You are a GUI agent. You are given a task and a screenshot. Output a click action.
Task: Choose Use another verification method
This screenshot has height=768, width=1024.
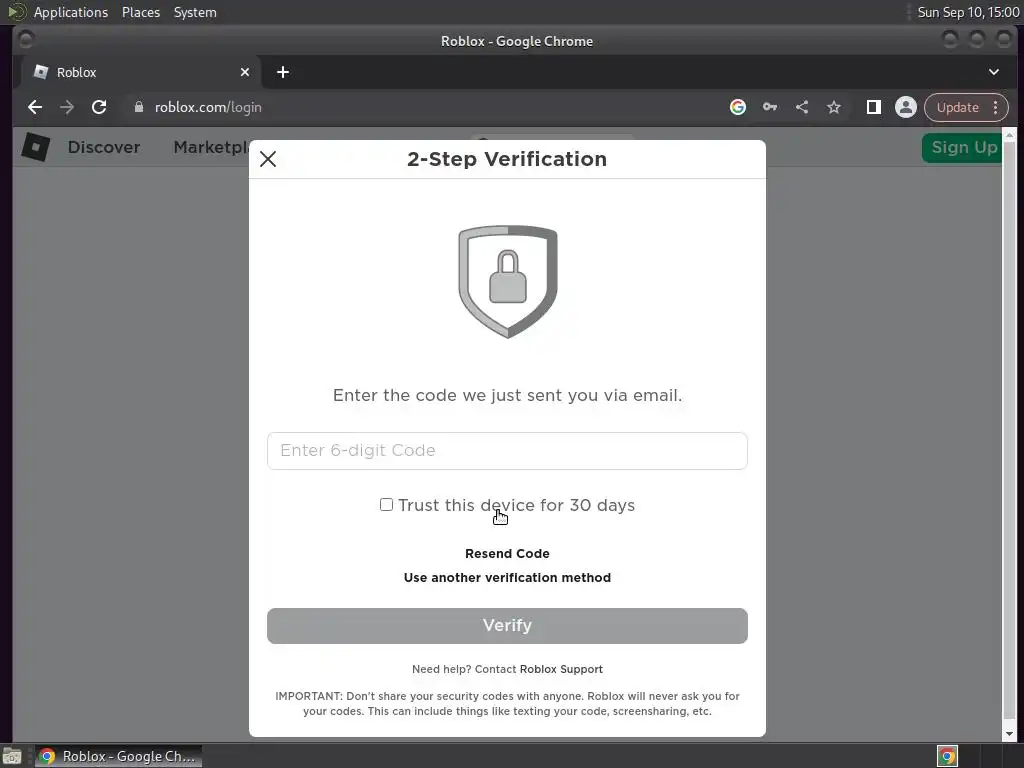pyautogui.click(x=507, y=577)
